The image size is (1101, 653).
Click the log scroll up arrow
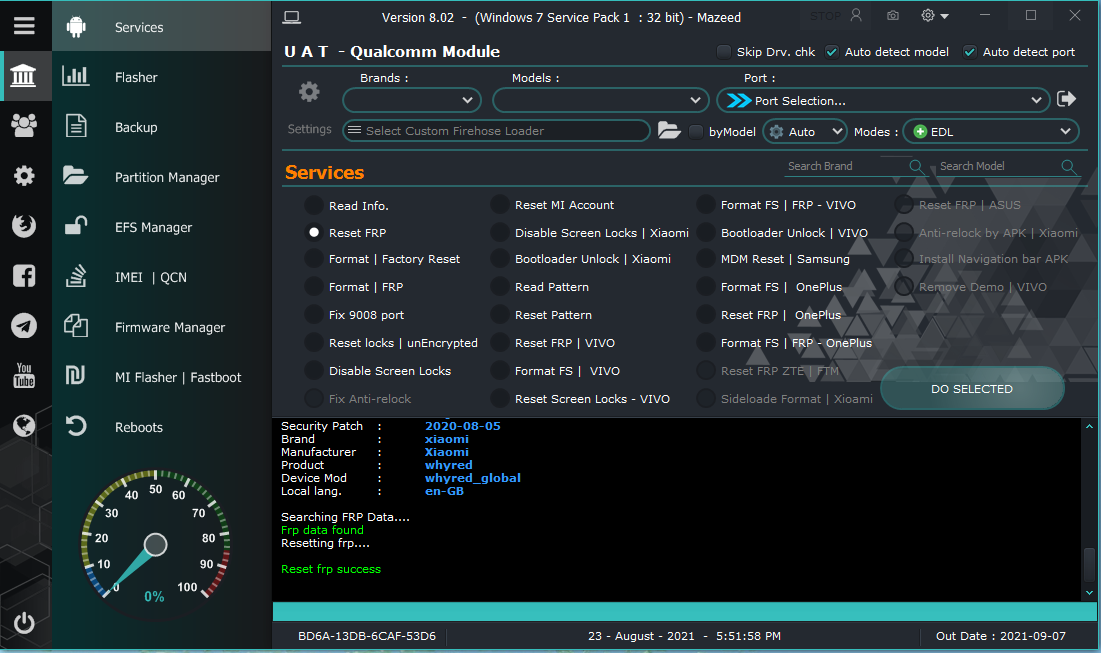pyautogui.click(x=1089, y=426)
